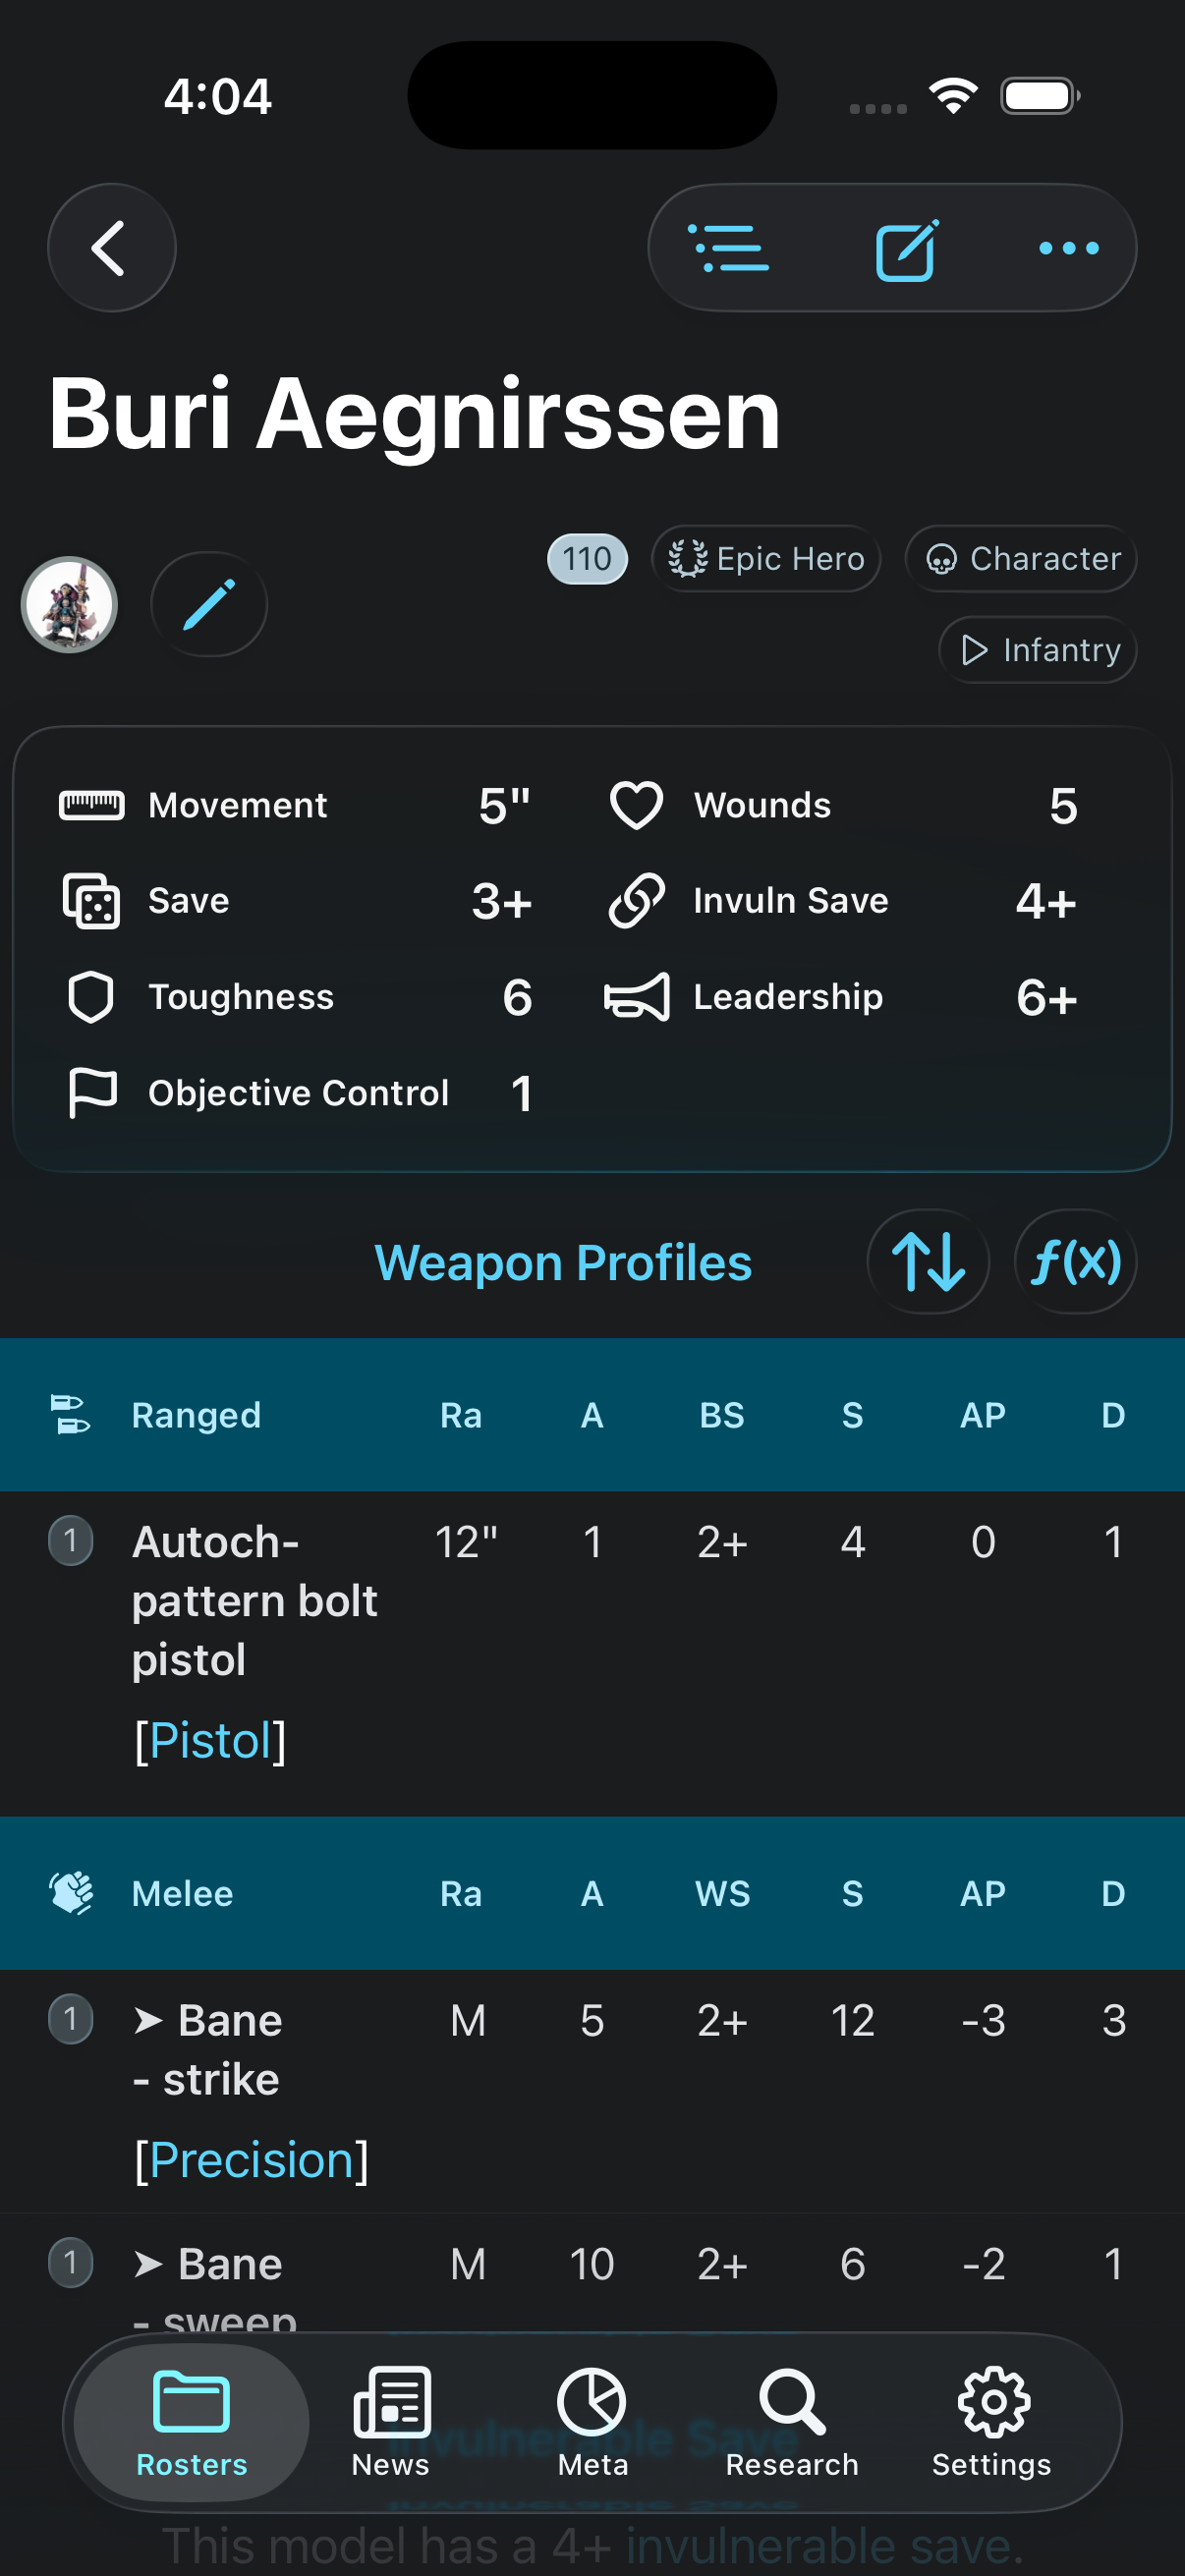Tap the back arrow button
The width and height of the screenshot is (1185, 2576).
(111, 248)
